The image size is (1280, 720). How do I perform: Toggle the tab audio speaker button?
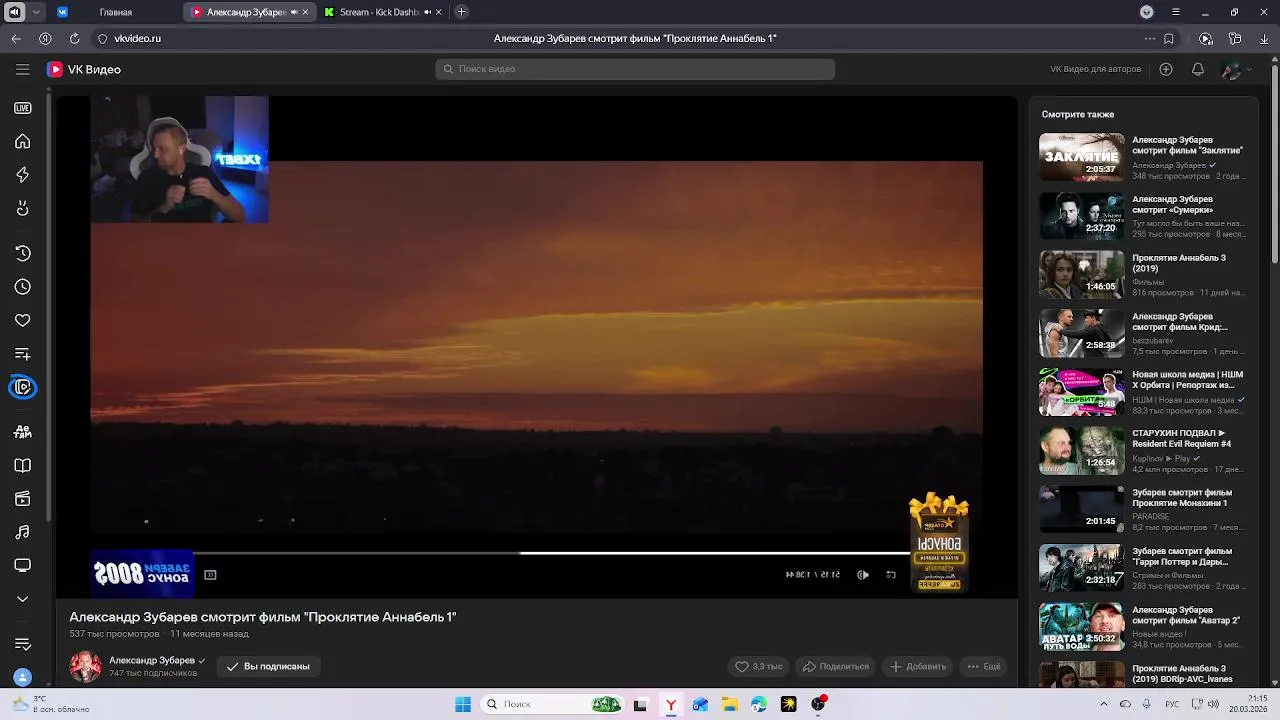(x=14, y=12)
